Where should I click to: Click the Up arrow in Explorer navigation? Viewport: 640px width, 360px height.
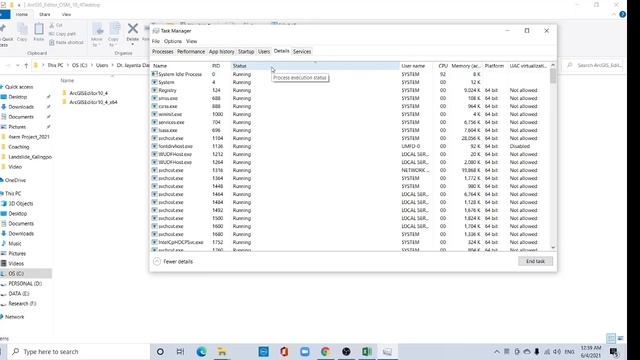[26, 65]
